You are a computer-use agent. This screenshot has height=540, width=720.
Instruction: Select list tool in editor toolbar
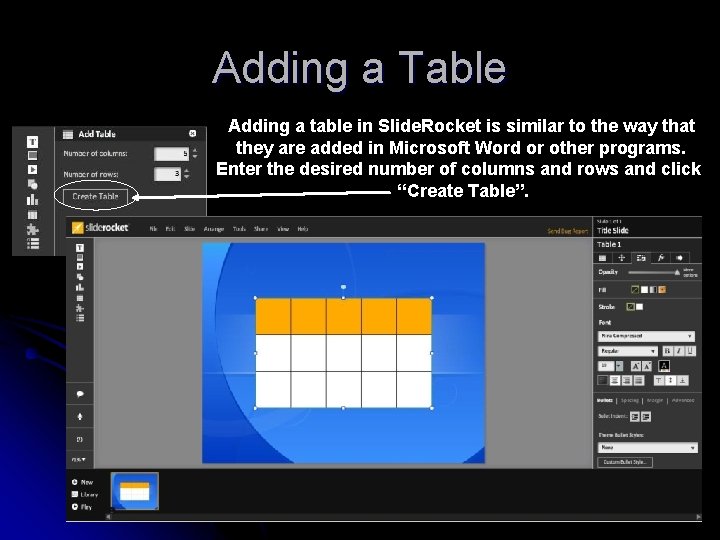point(80,318)
